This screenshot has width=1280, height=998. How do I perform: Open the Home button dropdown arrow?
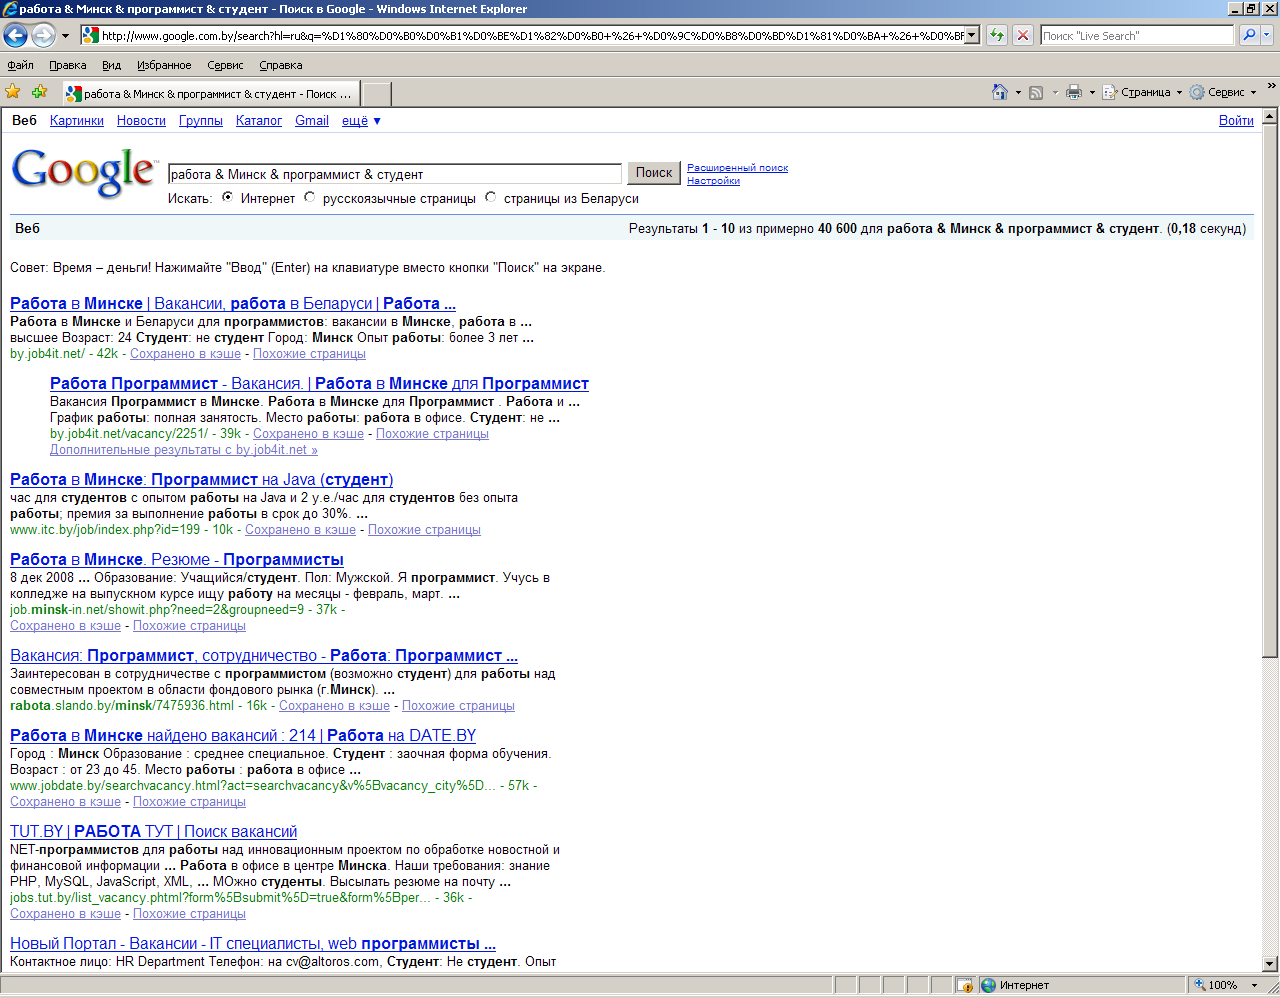coord(1018,92)
